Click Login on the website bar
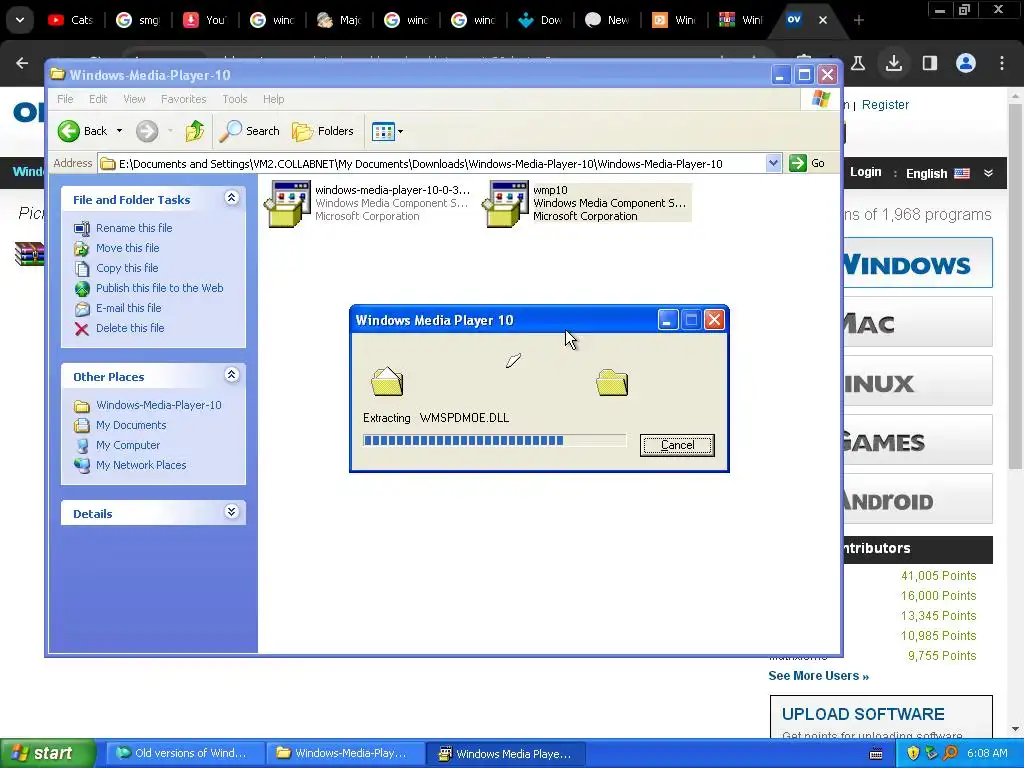Screen dimensions: 1024x768 pos(865,172)
